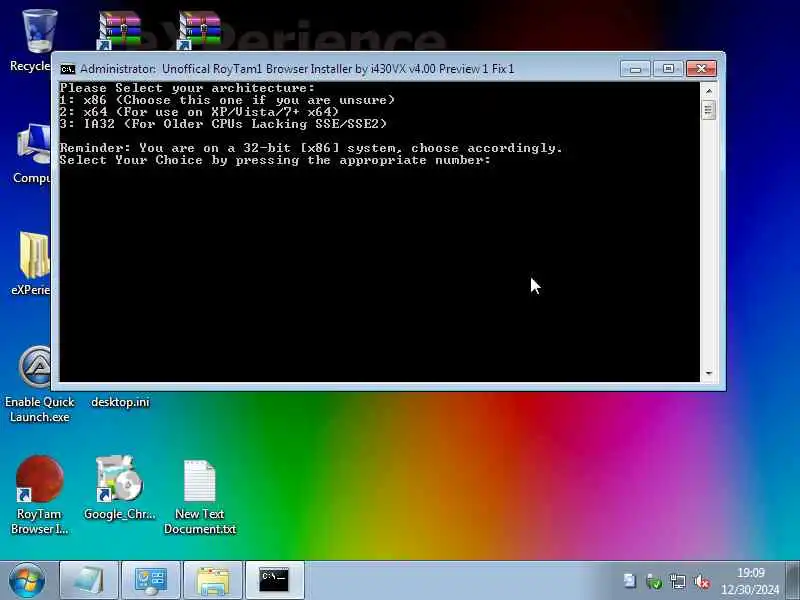Click the document tray icon in notification area

click(x=630, y=581)
